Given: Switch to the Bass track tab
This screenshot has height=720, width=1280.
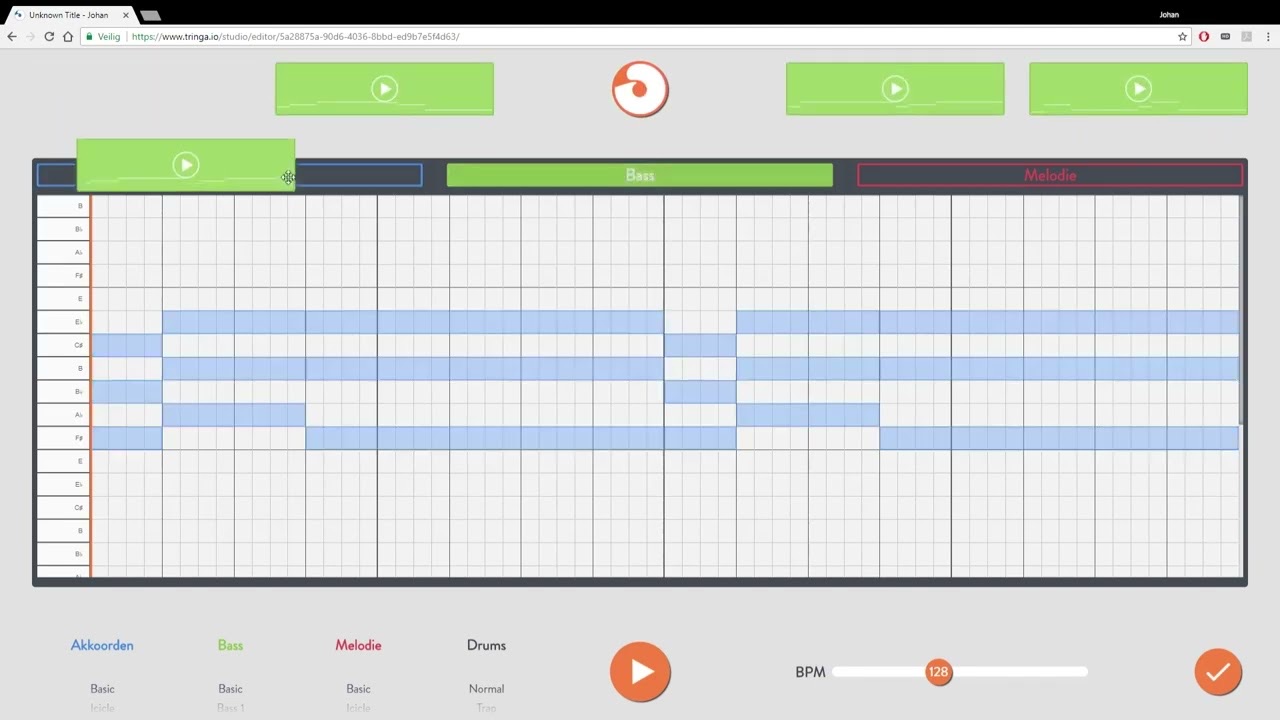Looking at the screenshot, I should [640, 175].
